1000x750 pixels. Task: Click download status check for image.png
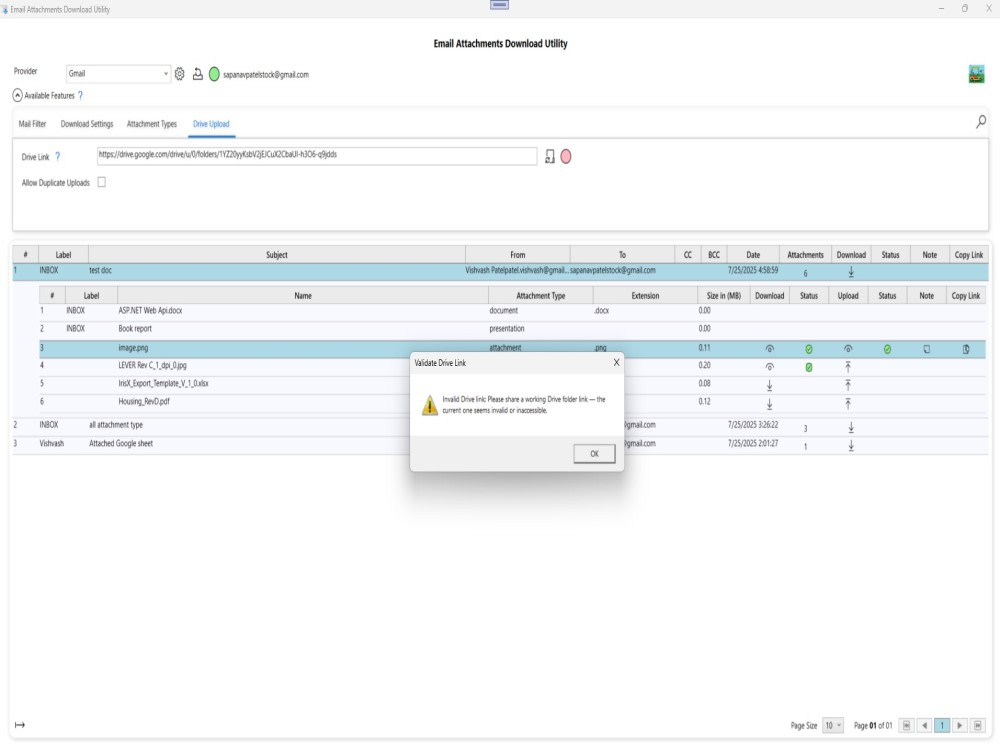(x=809, y=349)
